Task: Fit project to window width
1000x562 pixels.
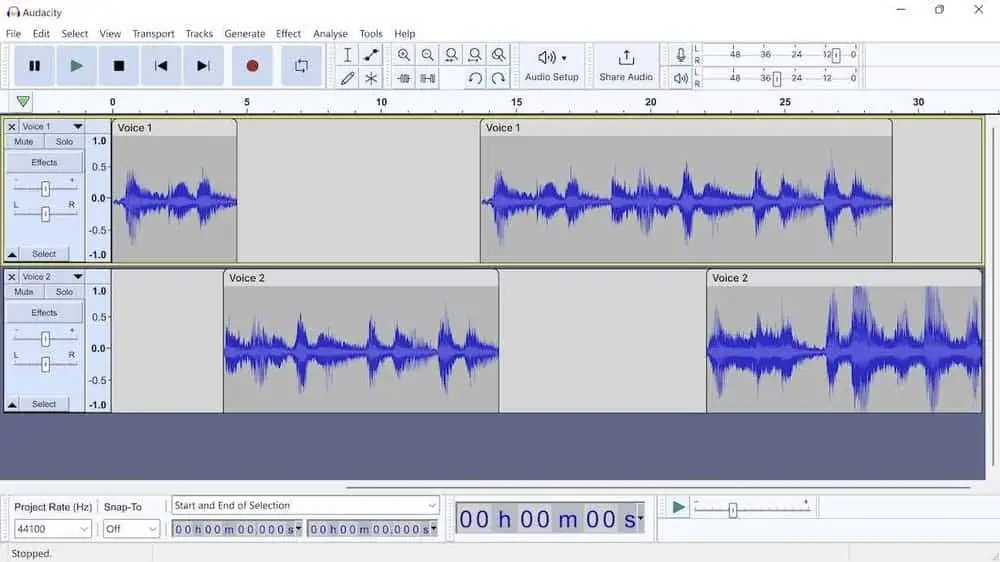Action: pos(474,55)
